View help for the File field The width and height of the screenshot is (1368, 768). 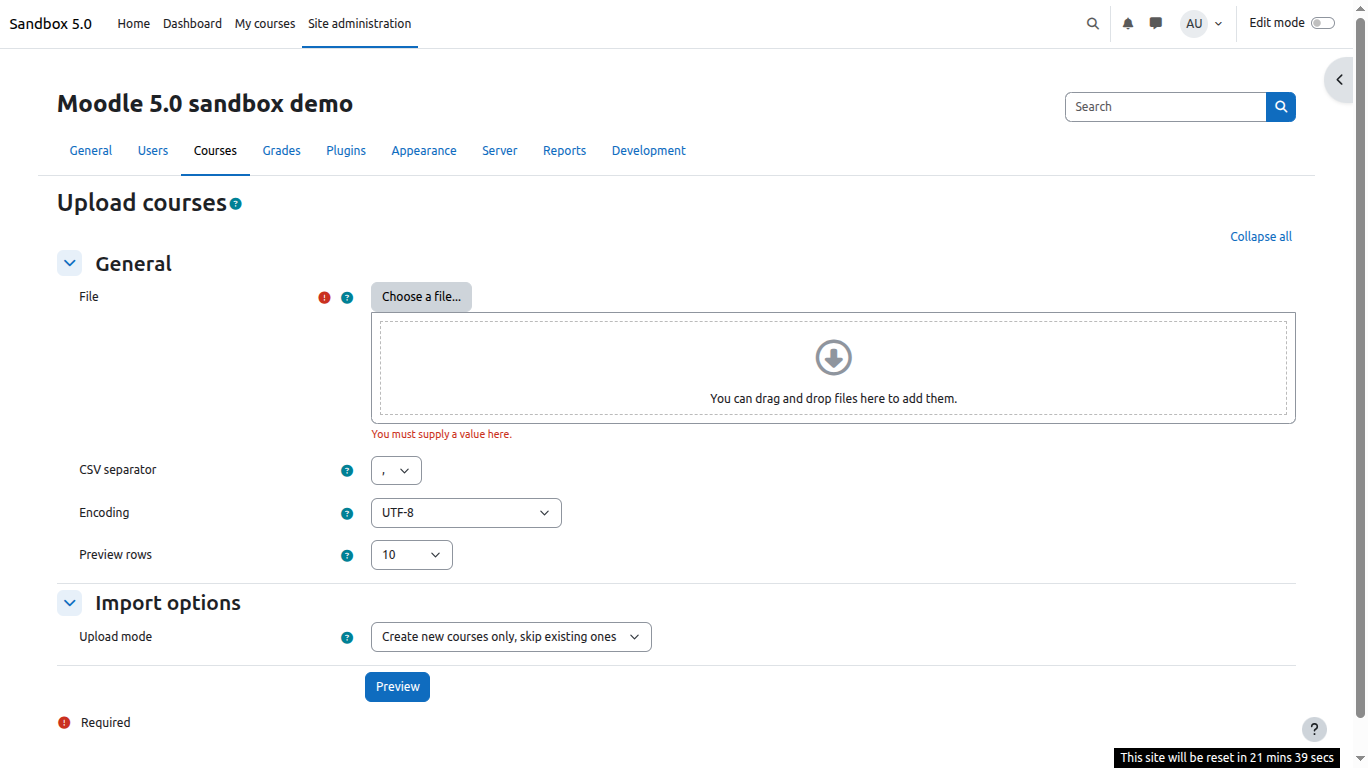pyautogui.click(x=347, y=297)
